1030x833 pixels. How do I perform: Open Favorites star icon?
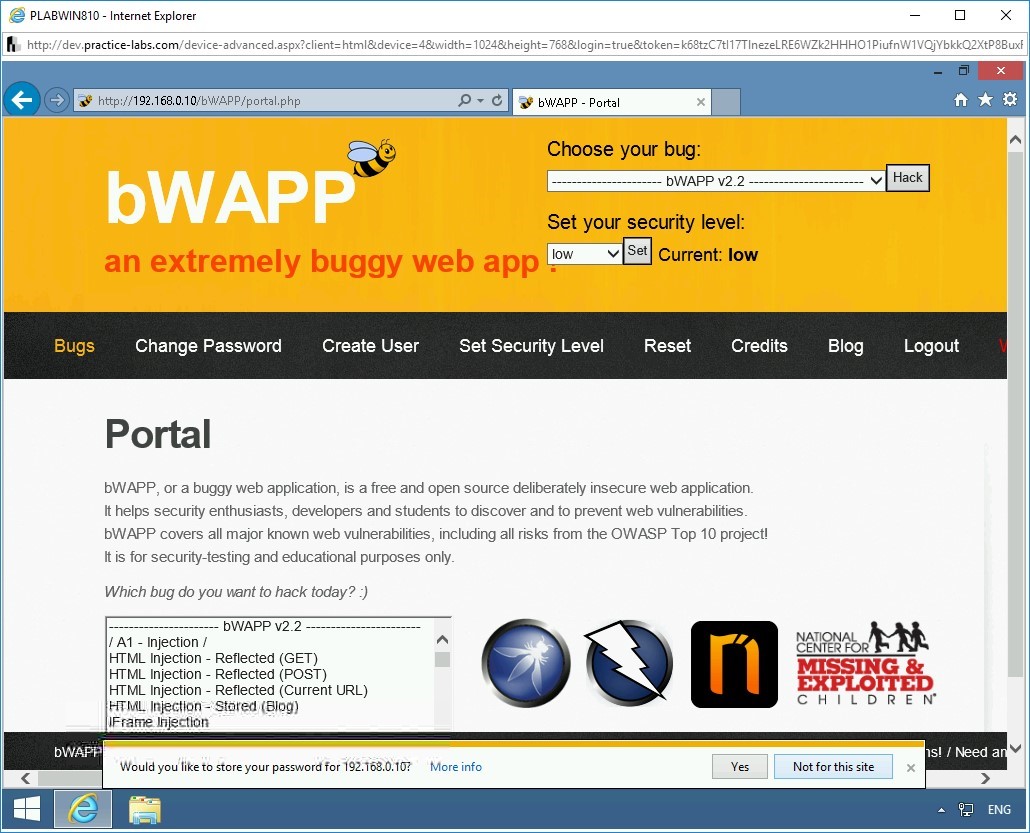click(x=985, y=100)
